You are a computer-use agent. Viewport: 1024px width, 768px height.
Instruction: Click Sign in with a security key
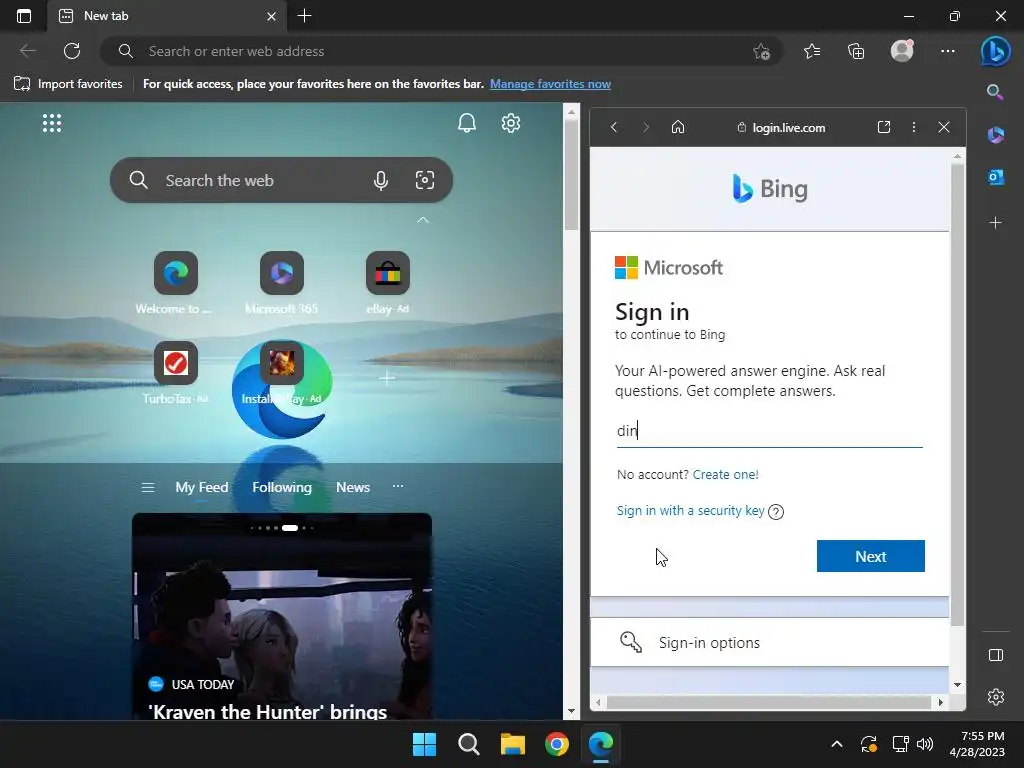click(690, 511)
